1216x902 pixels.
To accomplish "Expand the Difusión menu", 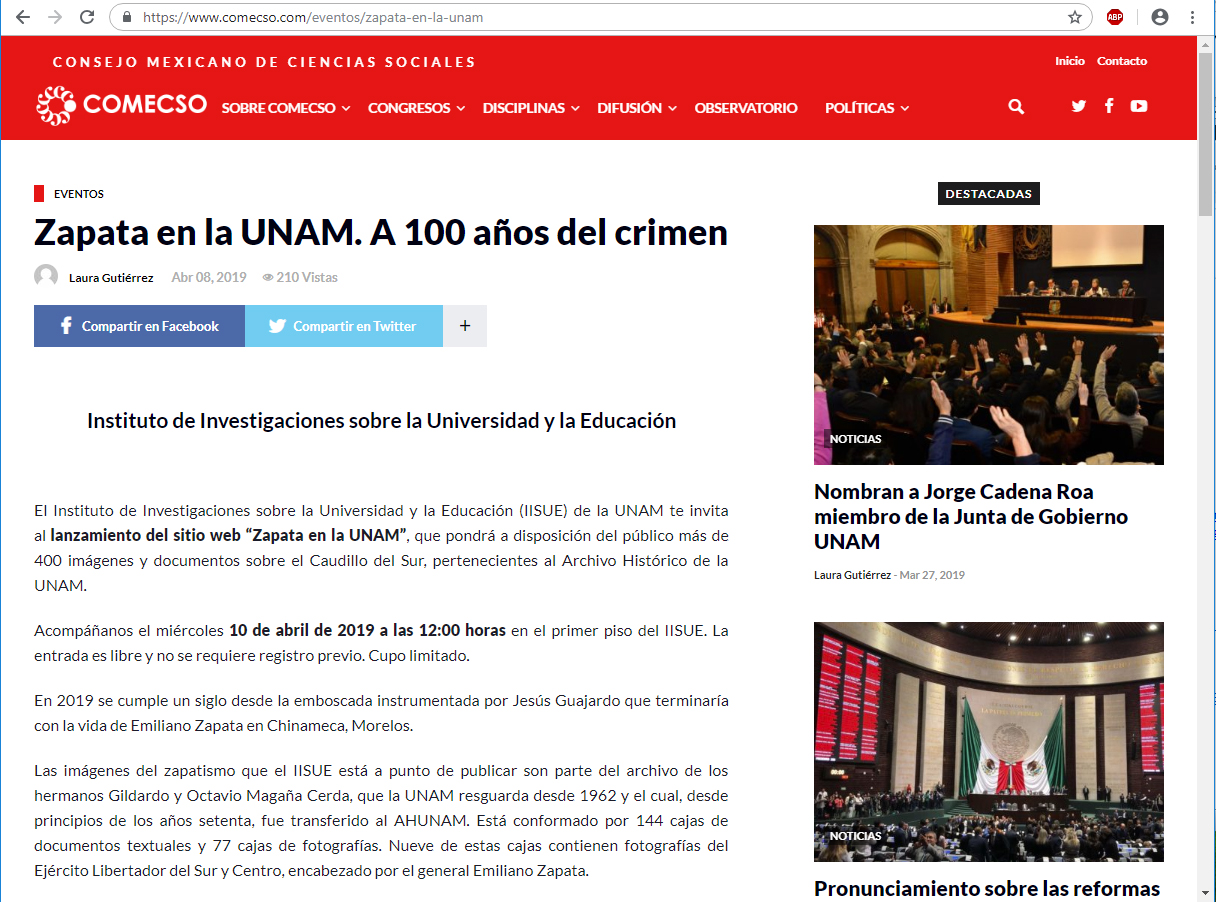I will (637, 108).
